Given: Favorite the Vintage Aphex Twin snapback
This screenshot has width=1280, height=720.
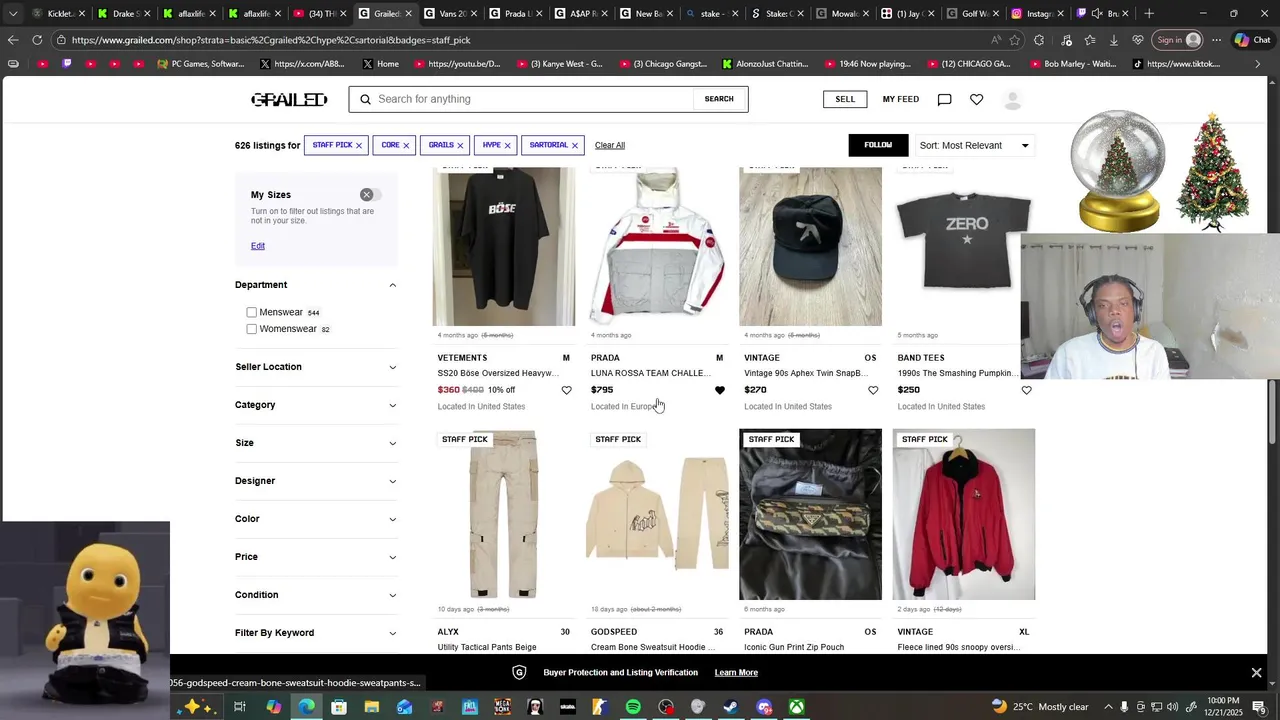Looking at the screenshot, I should tap(873, 390).
